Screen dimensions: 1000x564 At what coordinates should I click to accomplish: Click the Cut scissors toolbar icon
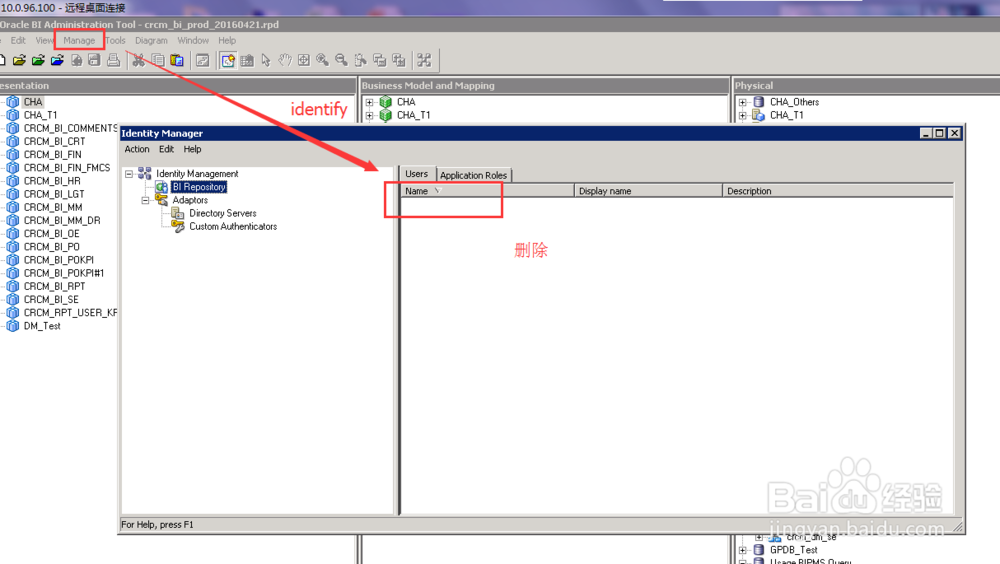(x=138, y=61)
